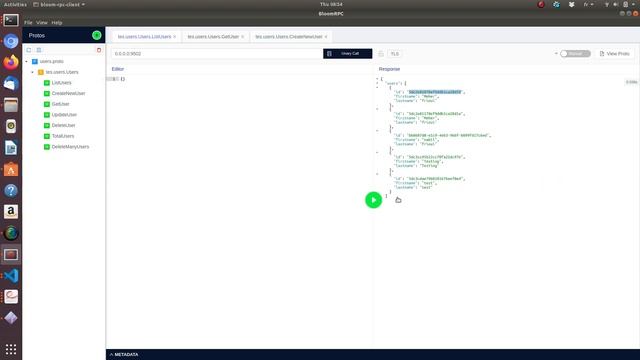Run the request with green play button
Screen dimensions: 640x360
[x=373, y=200]
